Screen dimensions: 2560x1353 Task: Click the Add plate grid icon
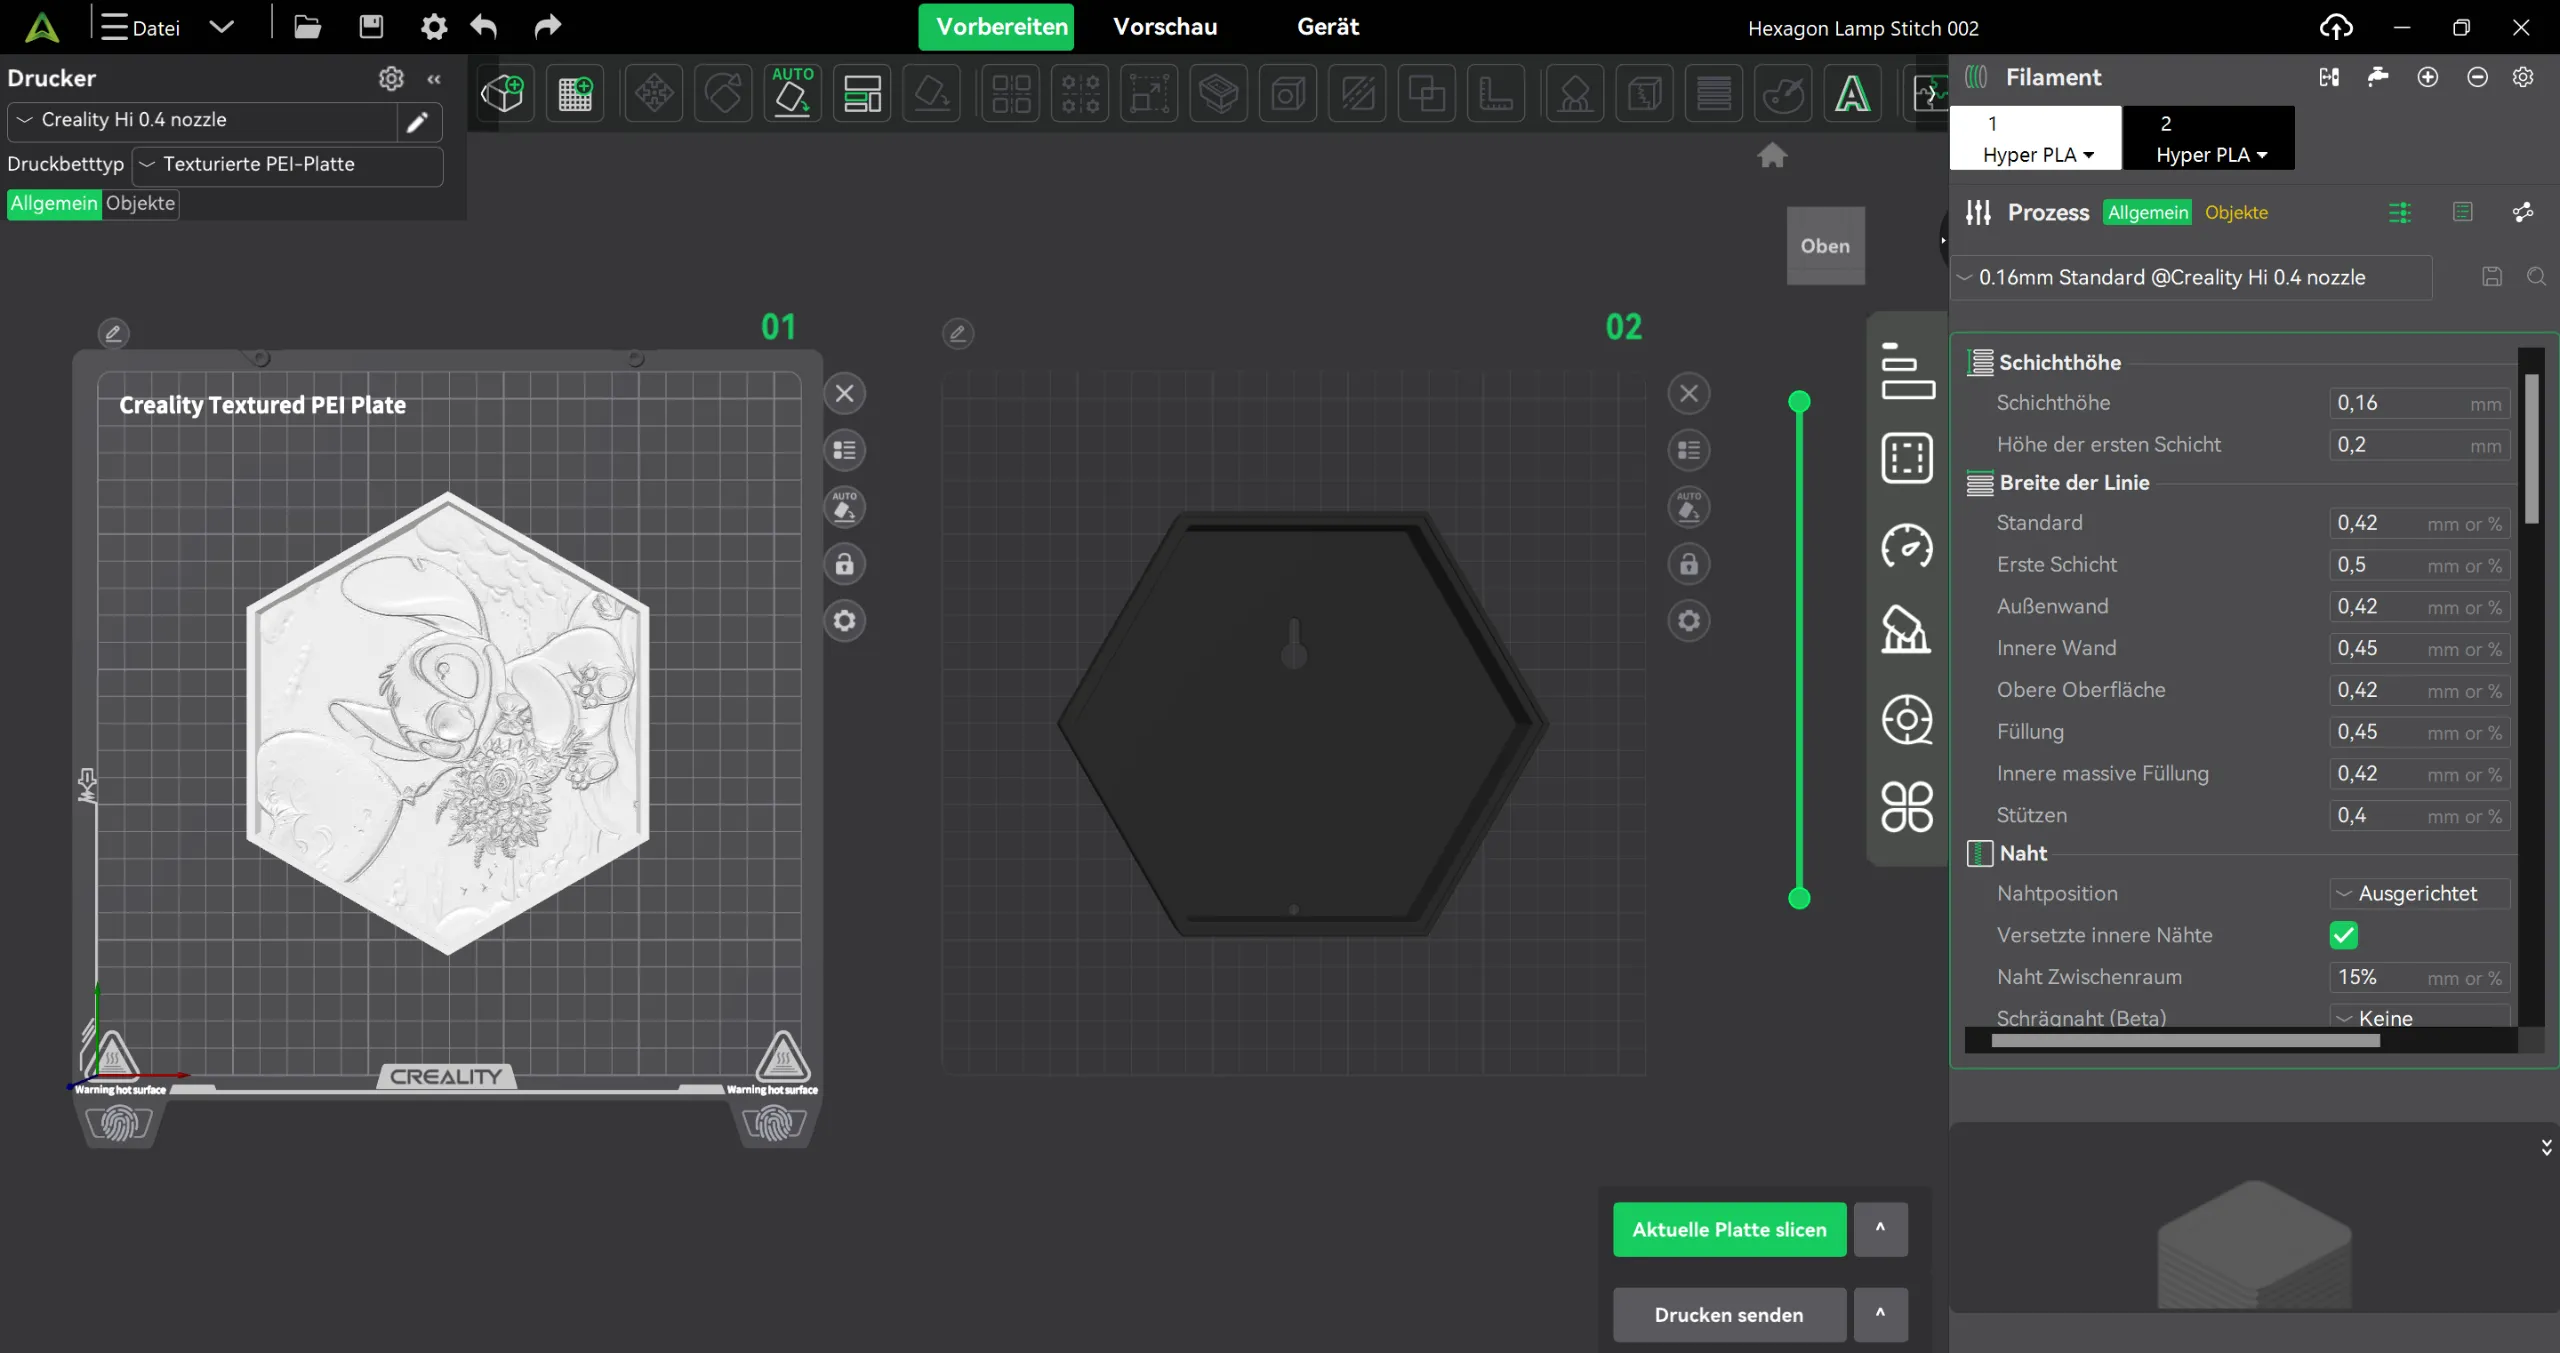574,94
